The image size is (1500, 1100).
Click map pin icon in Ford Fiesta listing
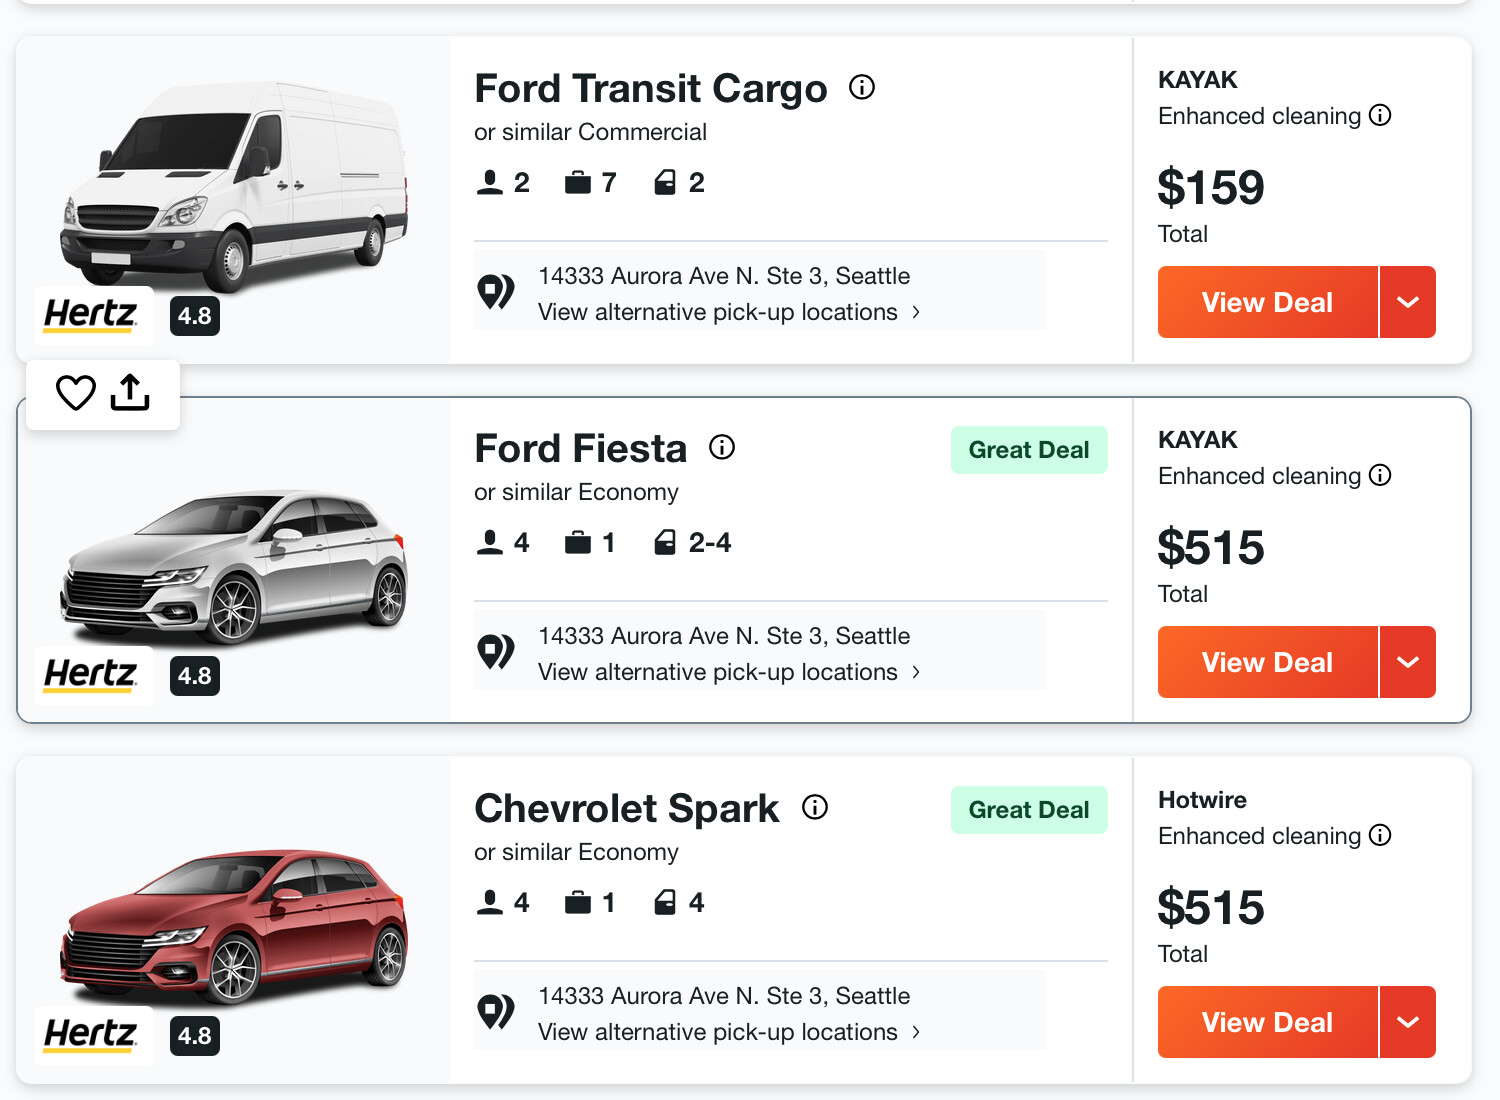coord(496,653)
